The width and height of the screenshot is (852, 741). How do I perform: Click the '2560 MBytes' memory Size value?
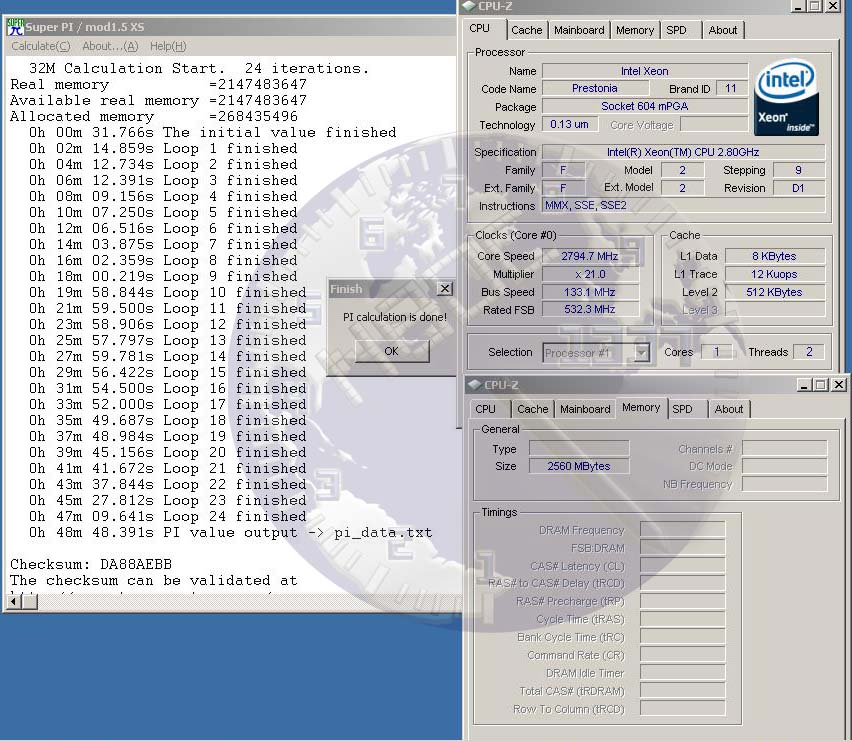579,466
